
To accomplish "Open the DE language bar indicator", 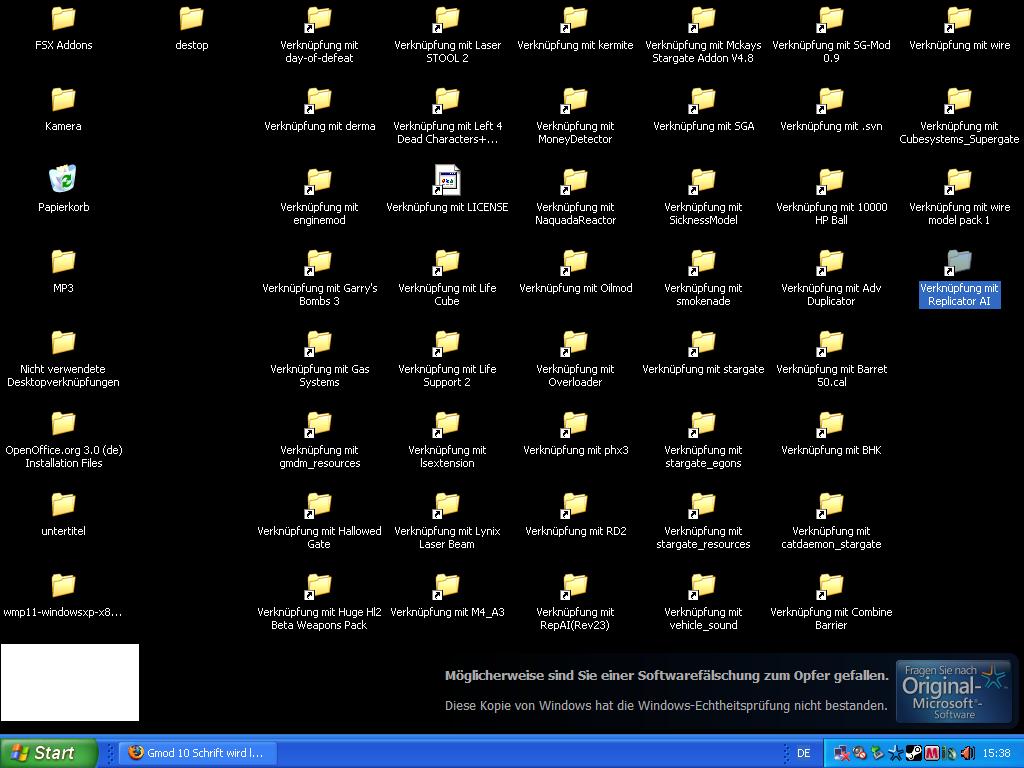I will tap(803, 753).
